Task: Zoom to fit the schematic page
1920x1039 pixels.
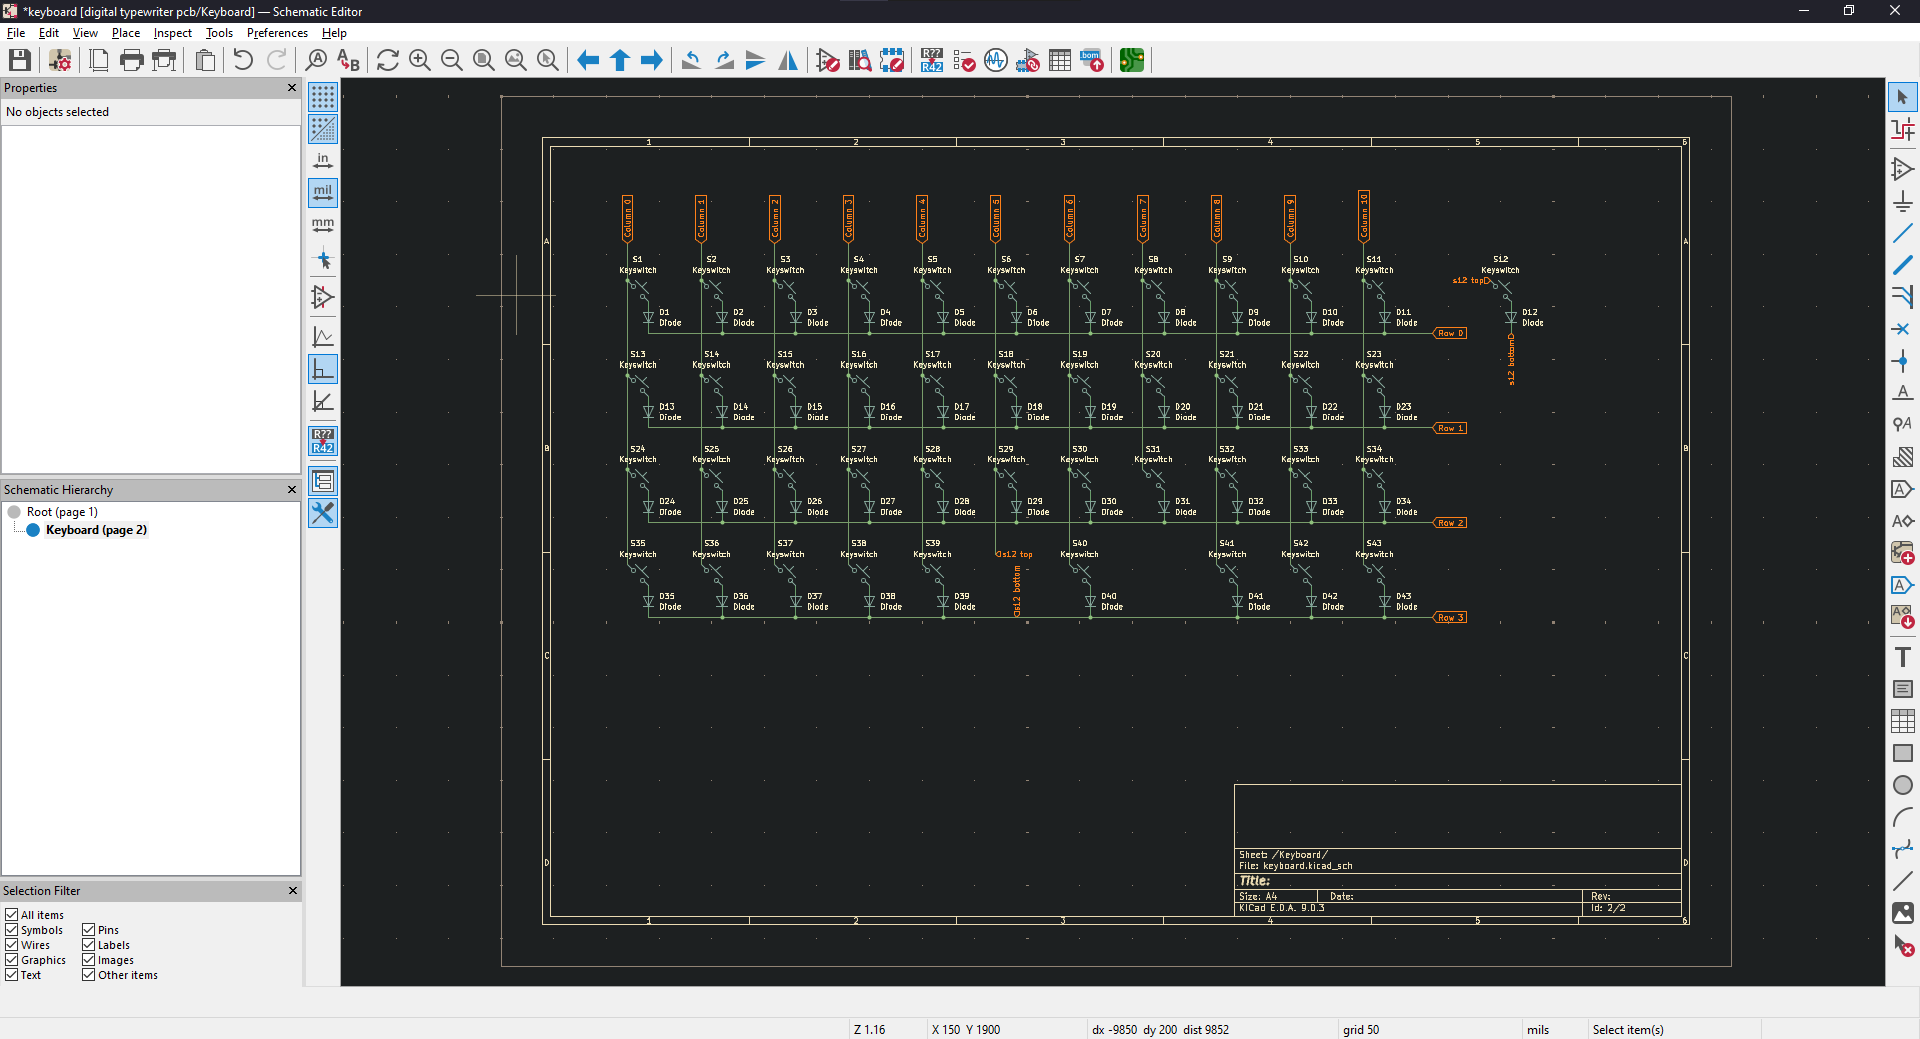Action: [x=483, y=60]
